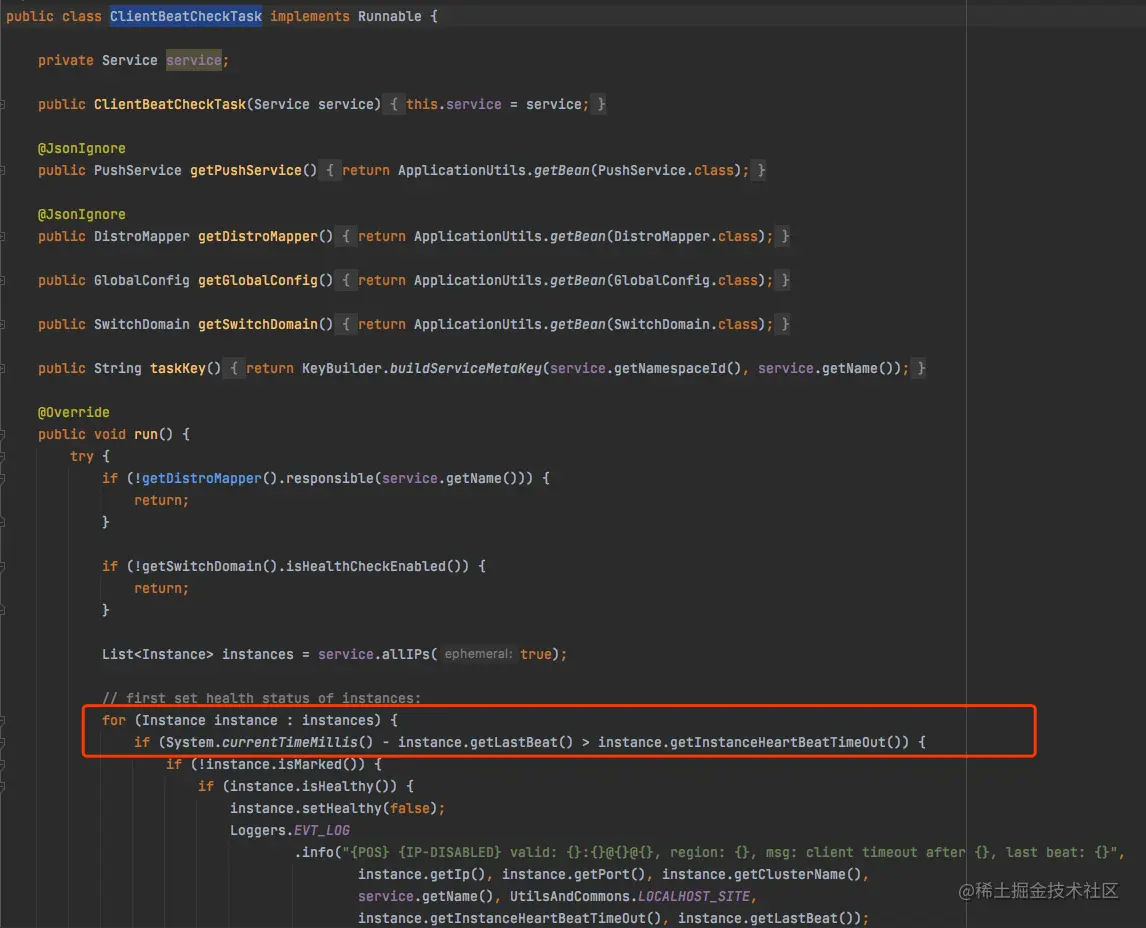Click GlobalConfig.class argument
This screenshot has height=928, width=1146.
(685, 281)
